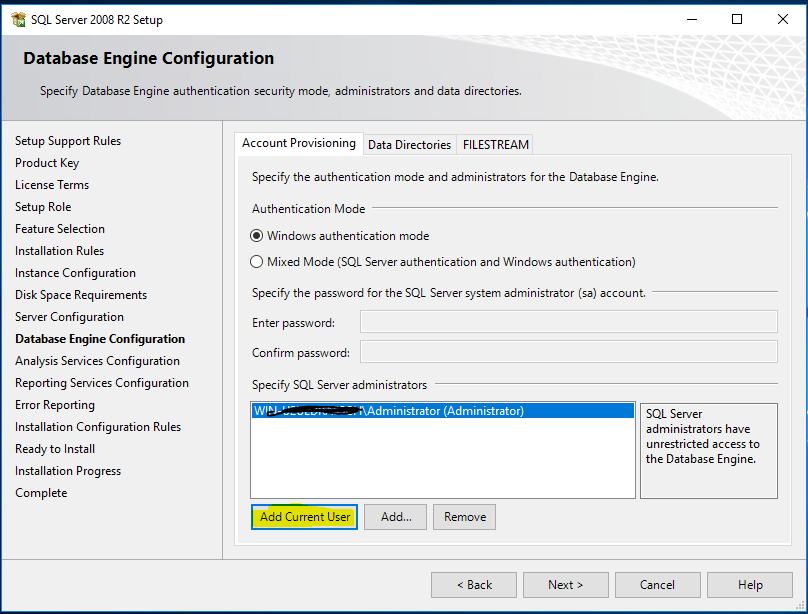Image resolution: width=808 pixels, height=614 pixels.
Task: Click Database Engine Configuration step
Action: click(100, 339)
